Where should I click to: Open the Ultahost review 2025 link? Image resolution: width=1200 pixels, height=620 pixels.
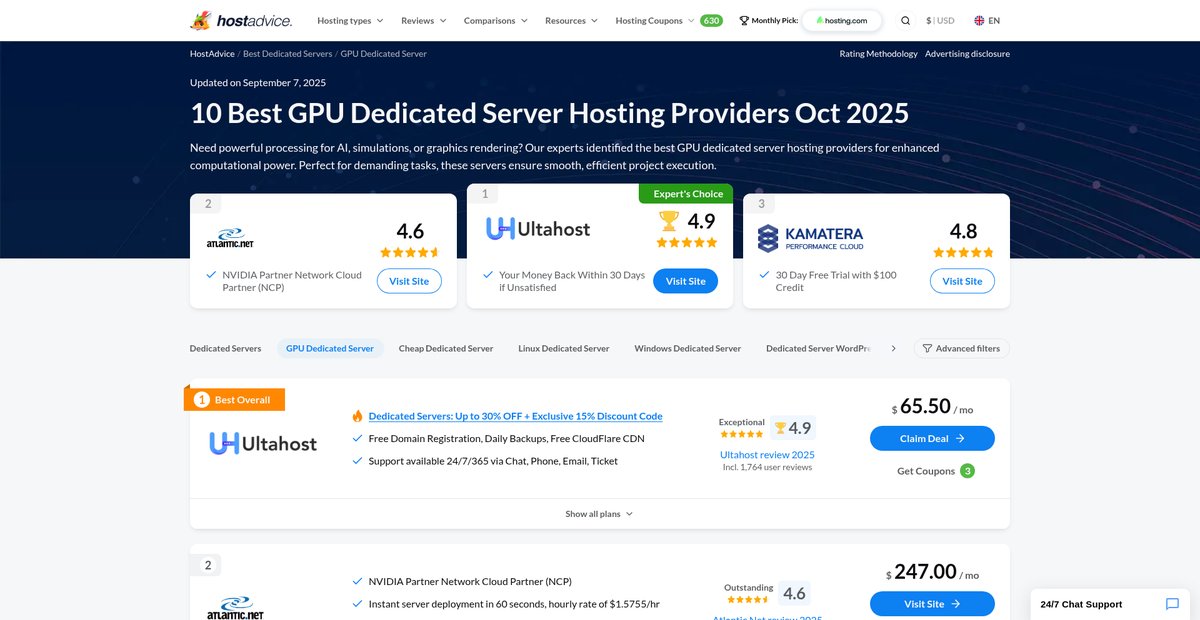(x=767, y=454)
